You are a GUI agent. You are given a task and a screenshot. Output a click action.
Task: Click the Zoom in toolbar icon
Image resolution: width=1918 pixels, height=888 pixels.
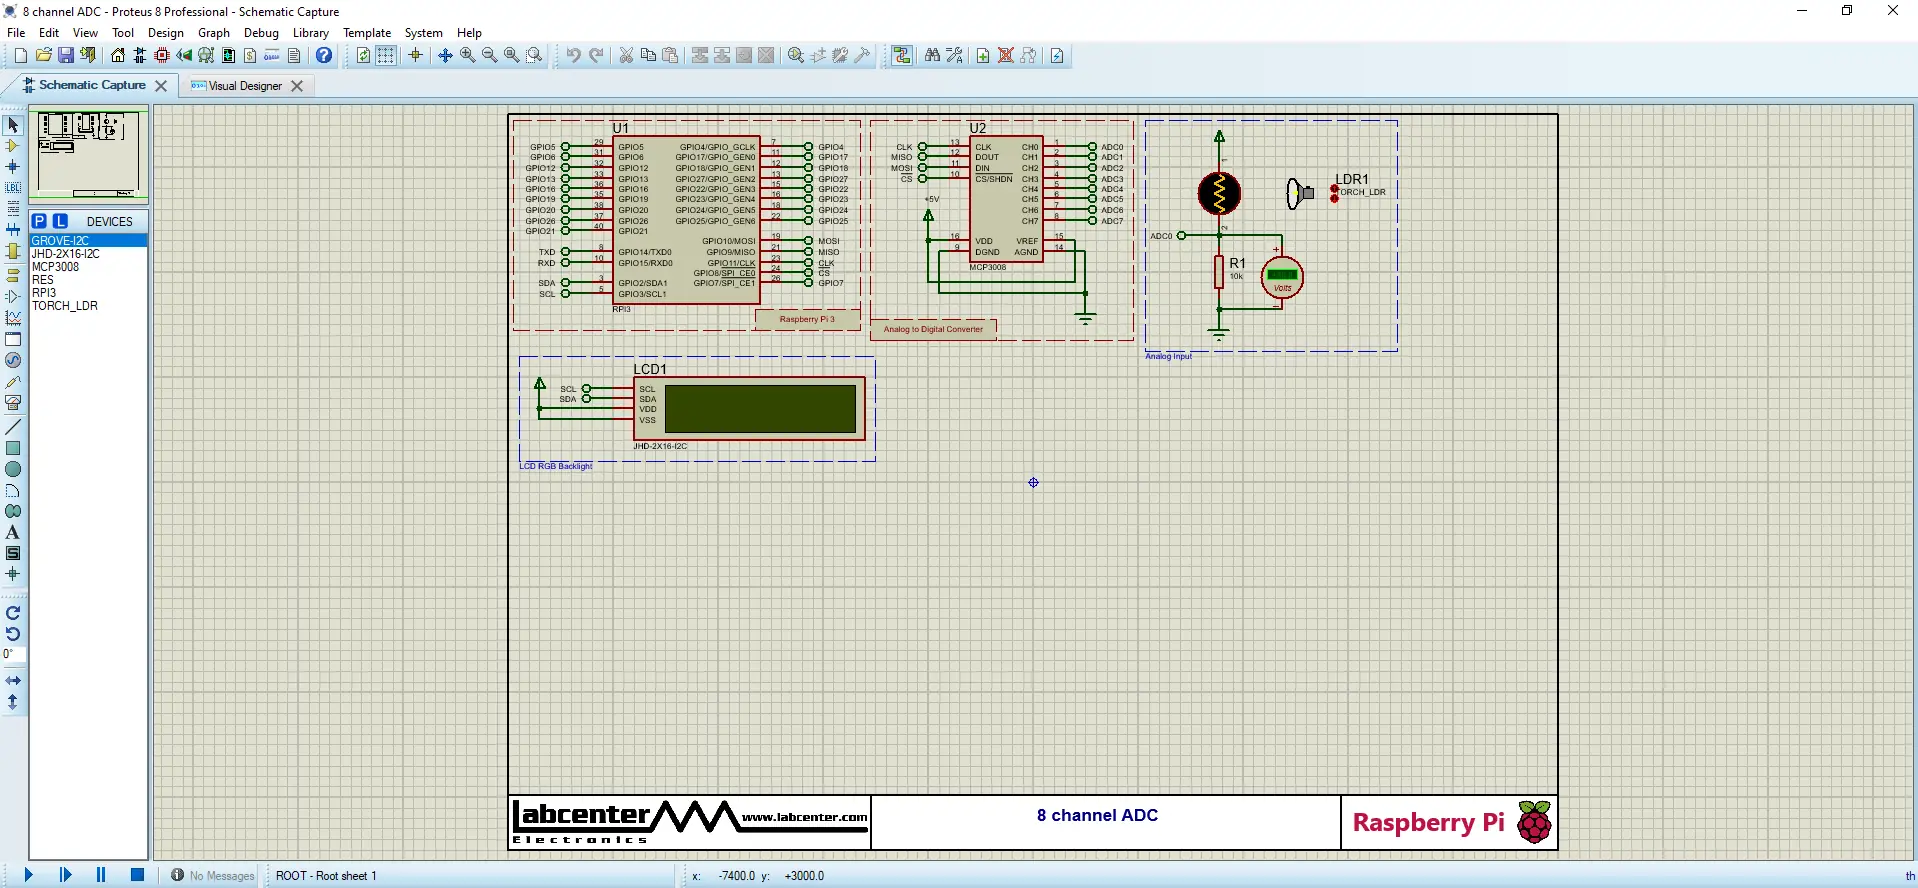[467, 56]
